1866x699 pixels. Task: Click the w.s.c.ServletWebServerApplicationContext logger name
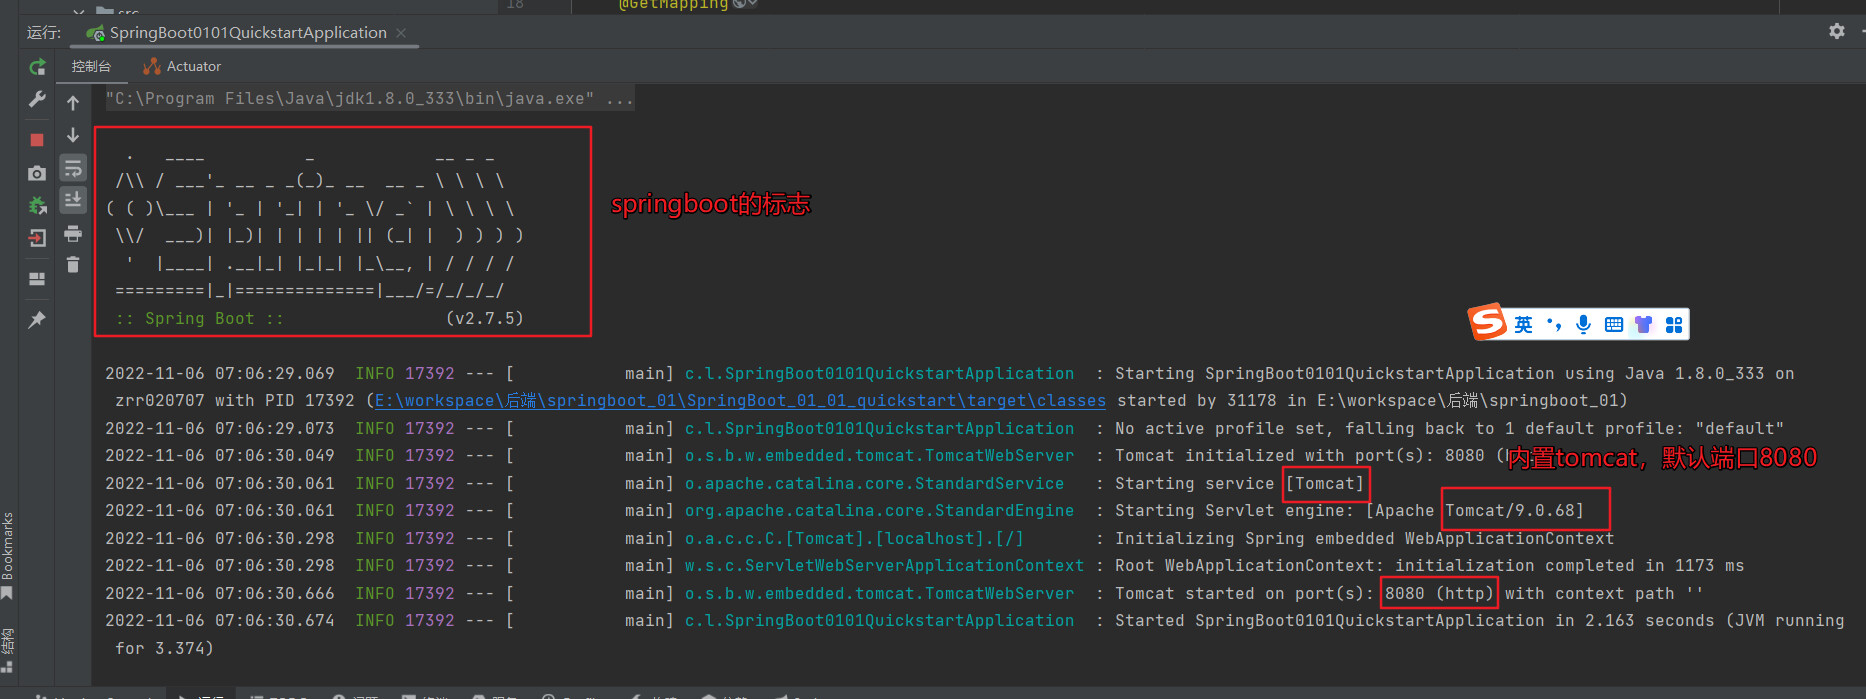pyautogui.click(x=884, y=565)
